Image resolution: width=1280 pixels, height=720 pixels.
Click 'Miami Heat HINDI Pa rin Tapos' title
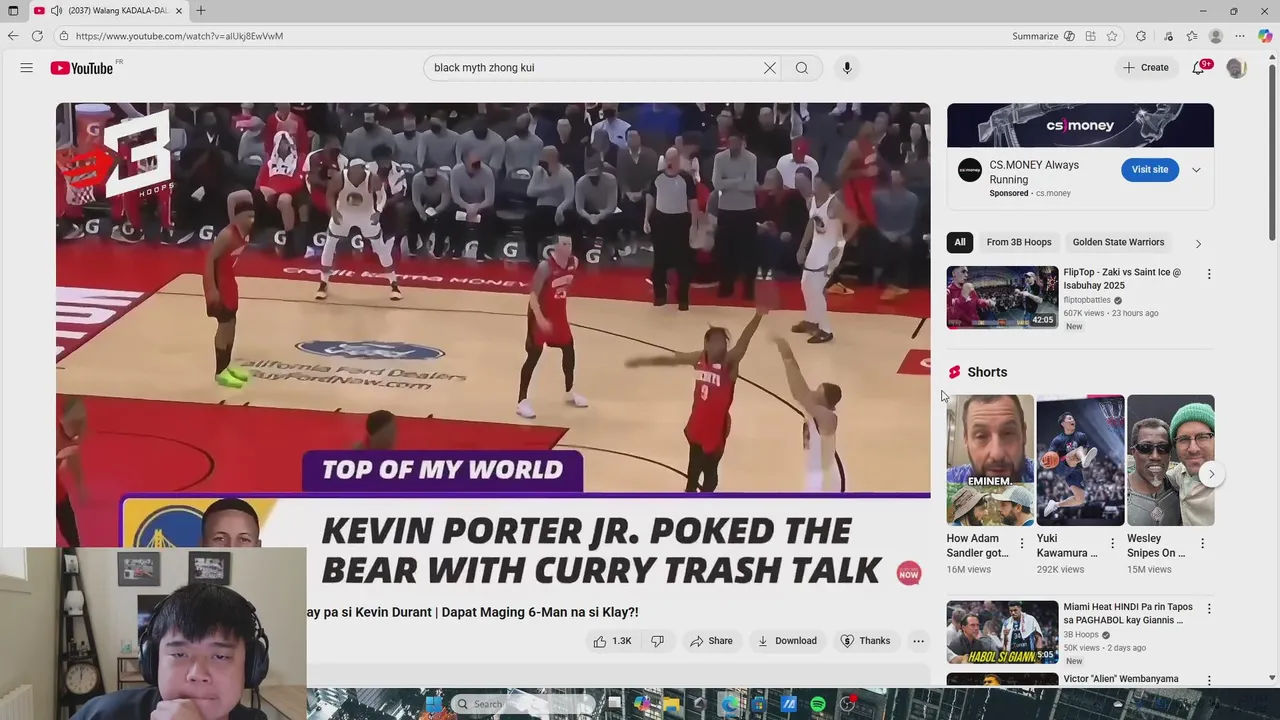coord(1128,613)
